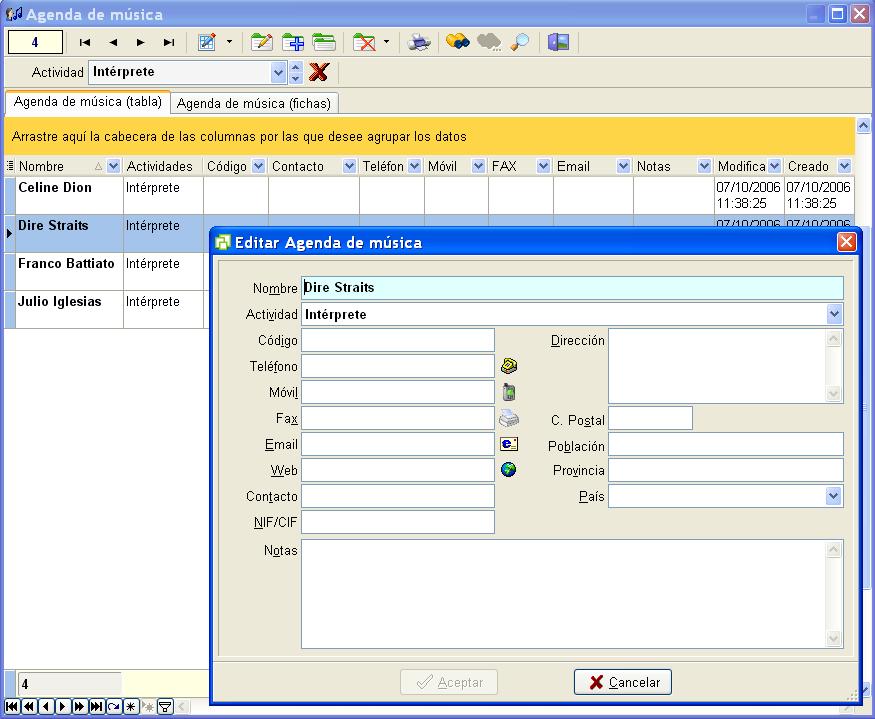Click the picture album toolbar icon
This screenshot has width=875, height=719.
click(x=559, y=42)
